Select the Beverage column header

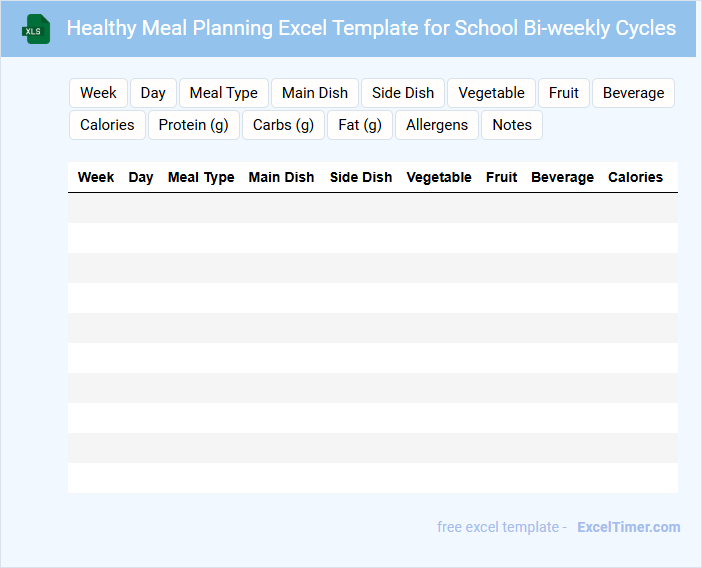[x=562, y=177]
